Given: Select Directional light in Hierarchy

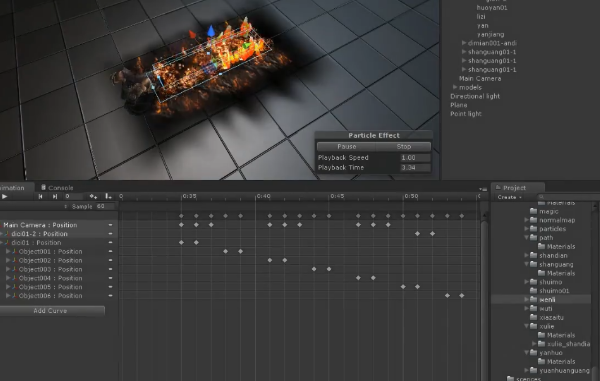Looking at the screenshot, I should point(475,96).
